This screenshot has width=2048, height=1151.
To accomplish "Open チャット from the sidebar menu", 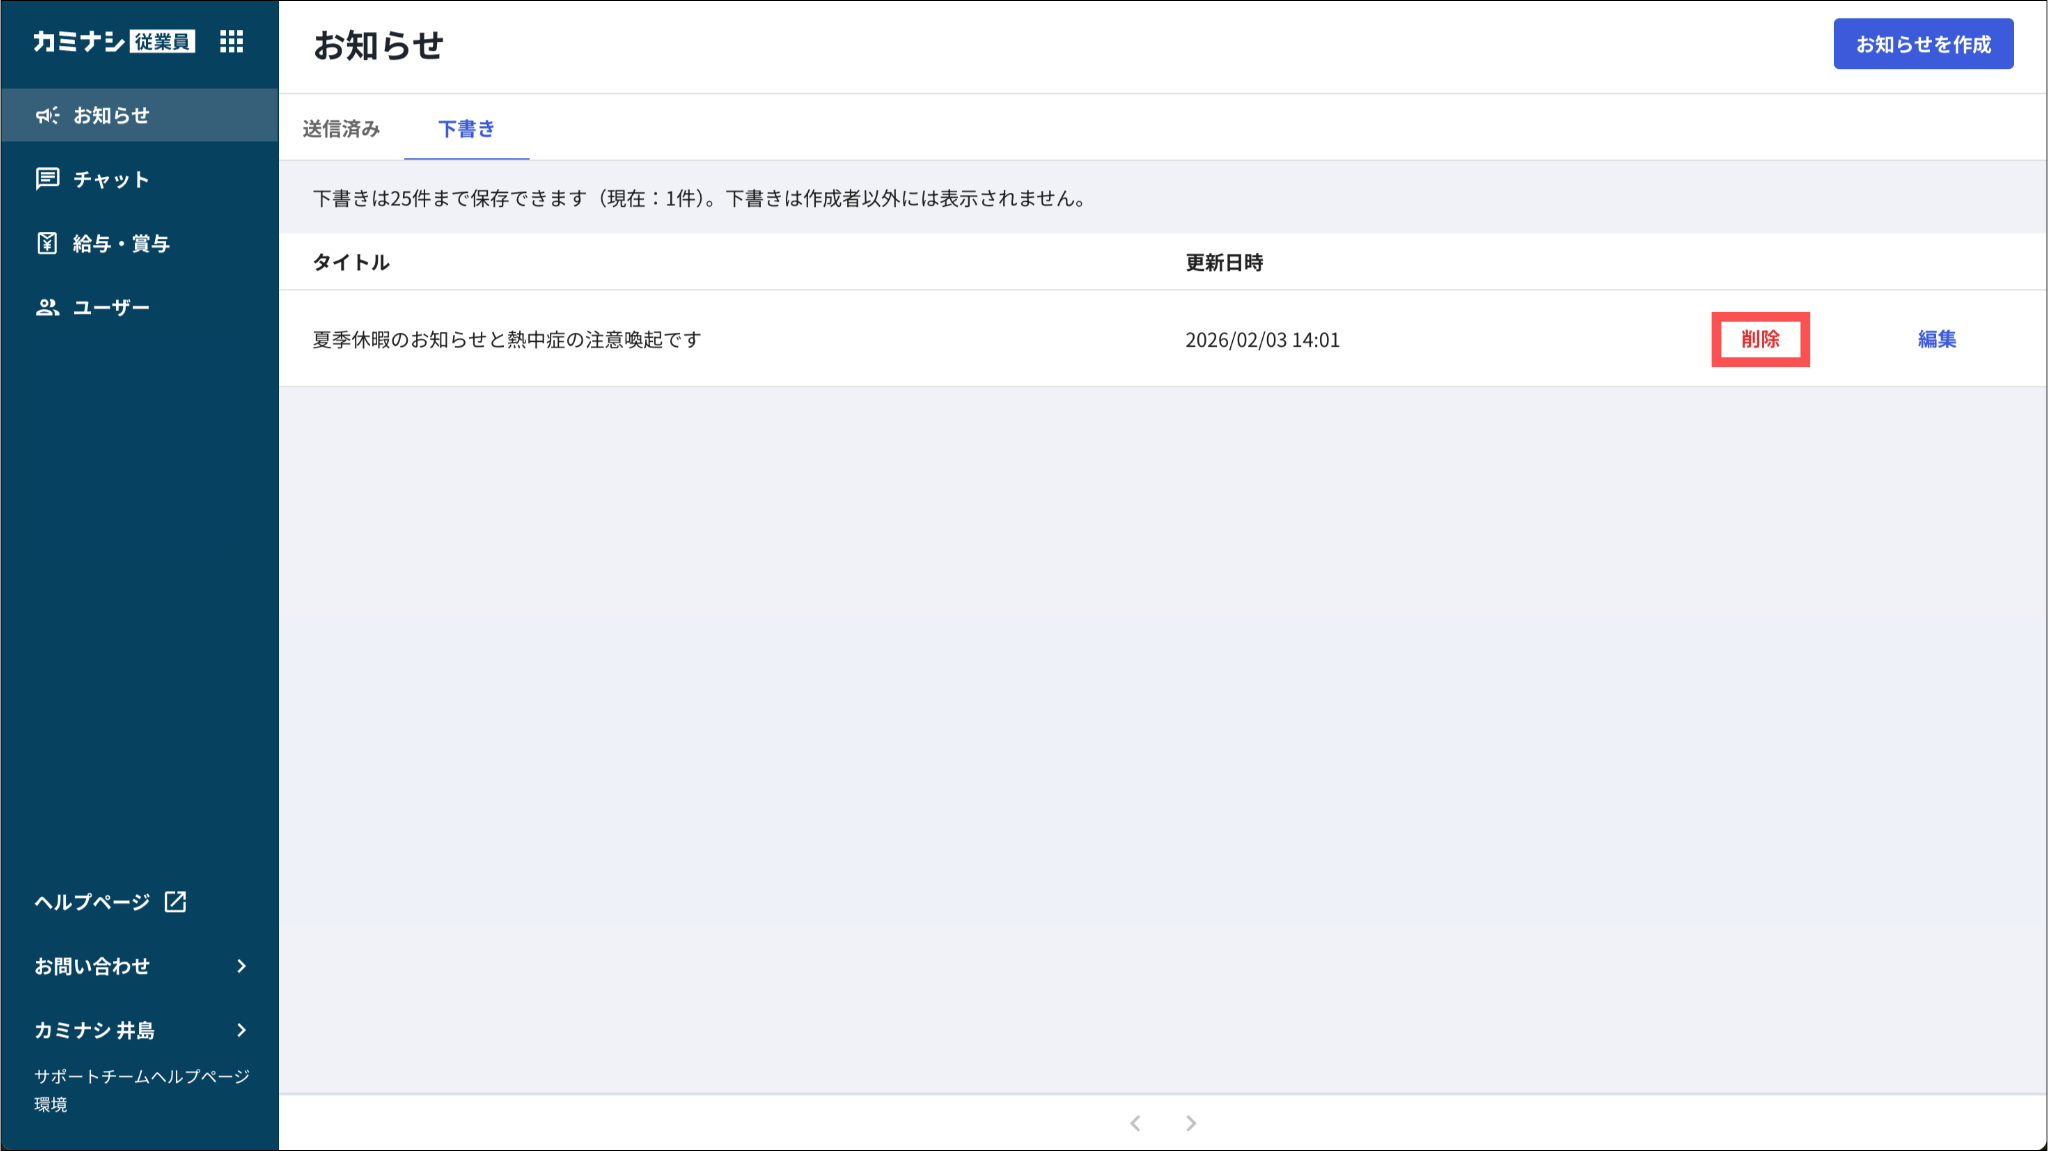I will (111, 180).
